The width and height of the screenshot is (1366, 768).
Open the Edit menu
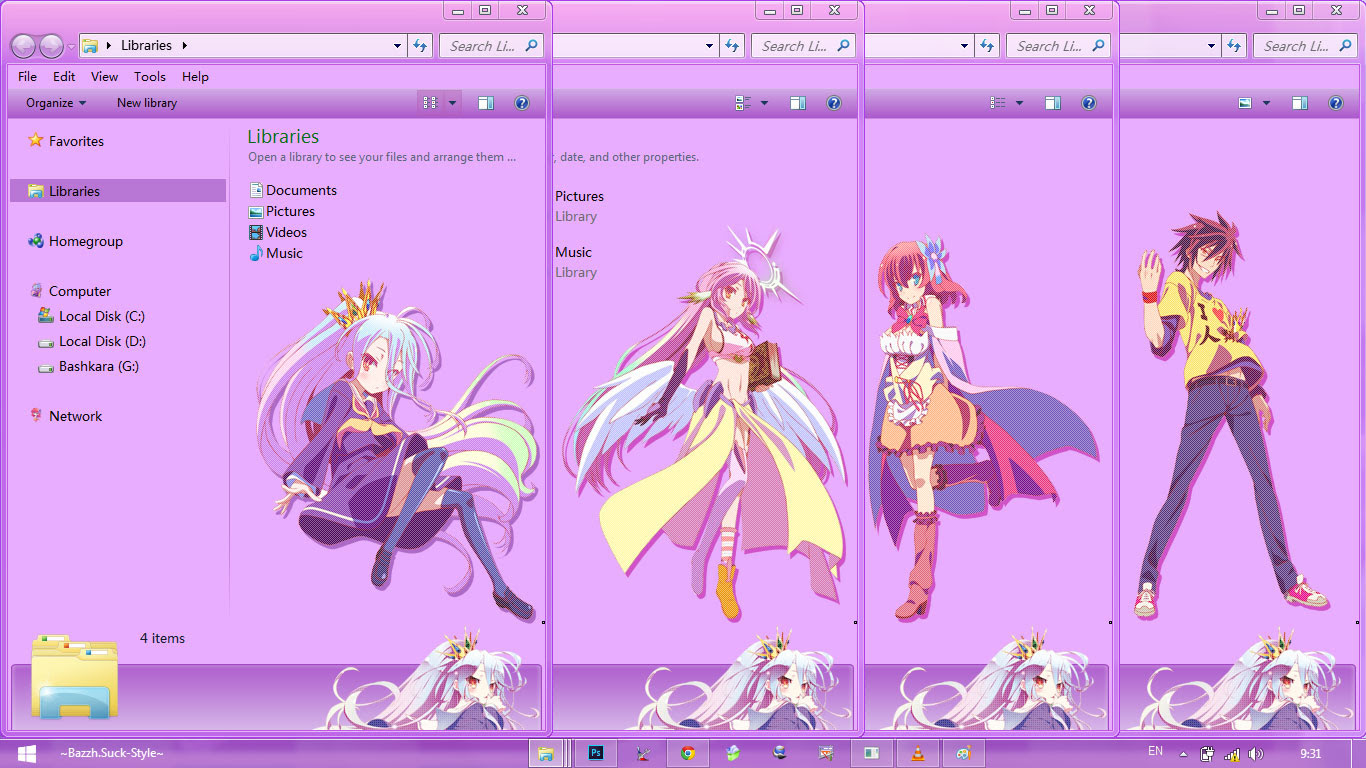point(64,76)
